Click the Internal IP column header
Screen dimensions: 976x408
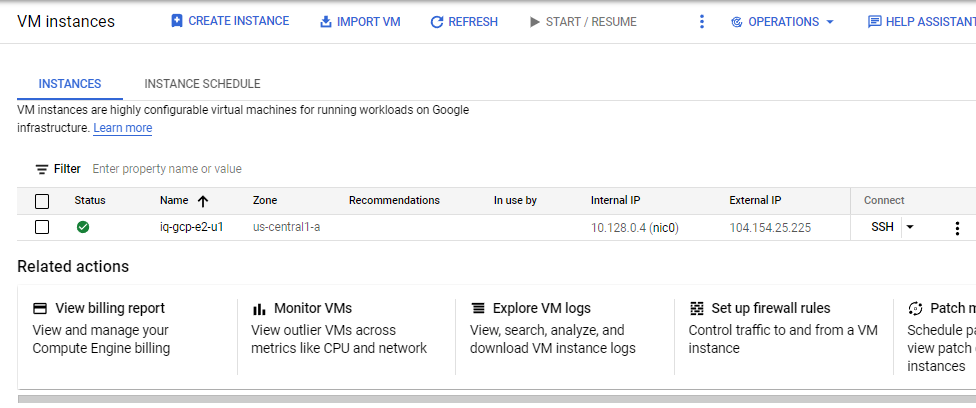[x=616, y=201]
